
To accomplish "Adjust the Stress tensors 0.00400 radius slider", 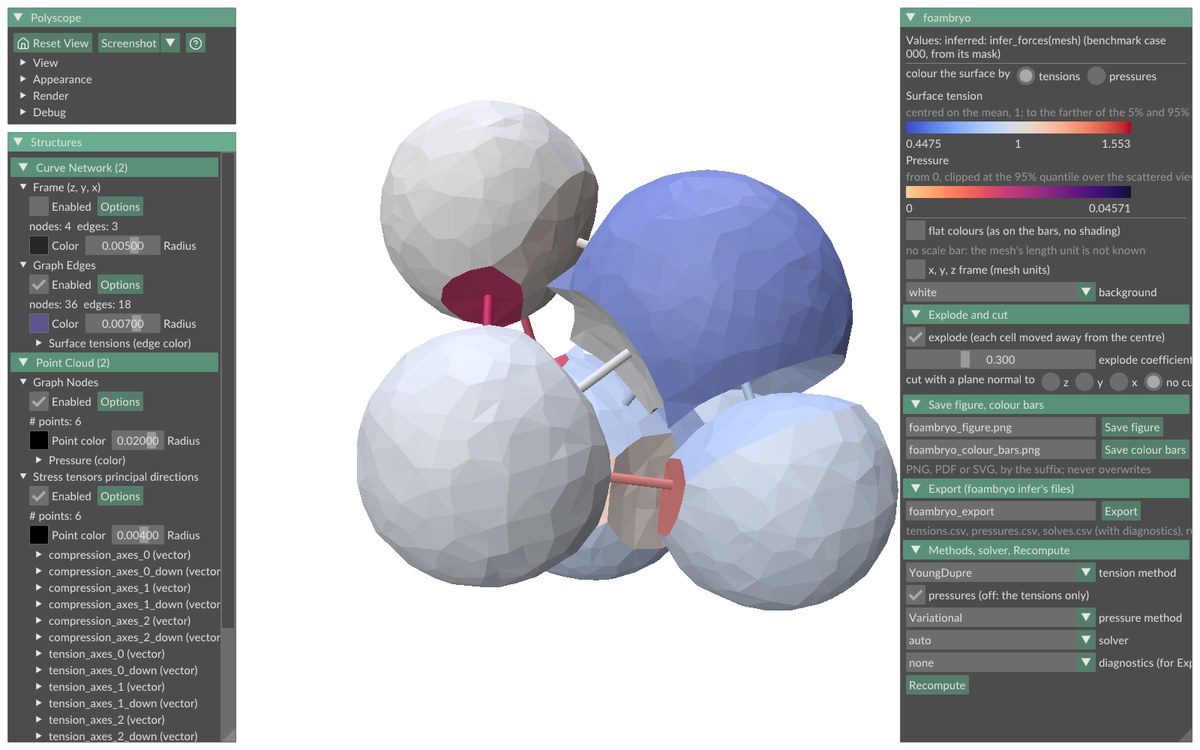I will tap(137, 535).
